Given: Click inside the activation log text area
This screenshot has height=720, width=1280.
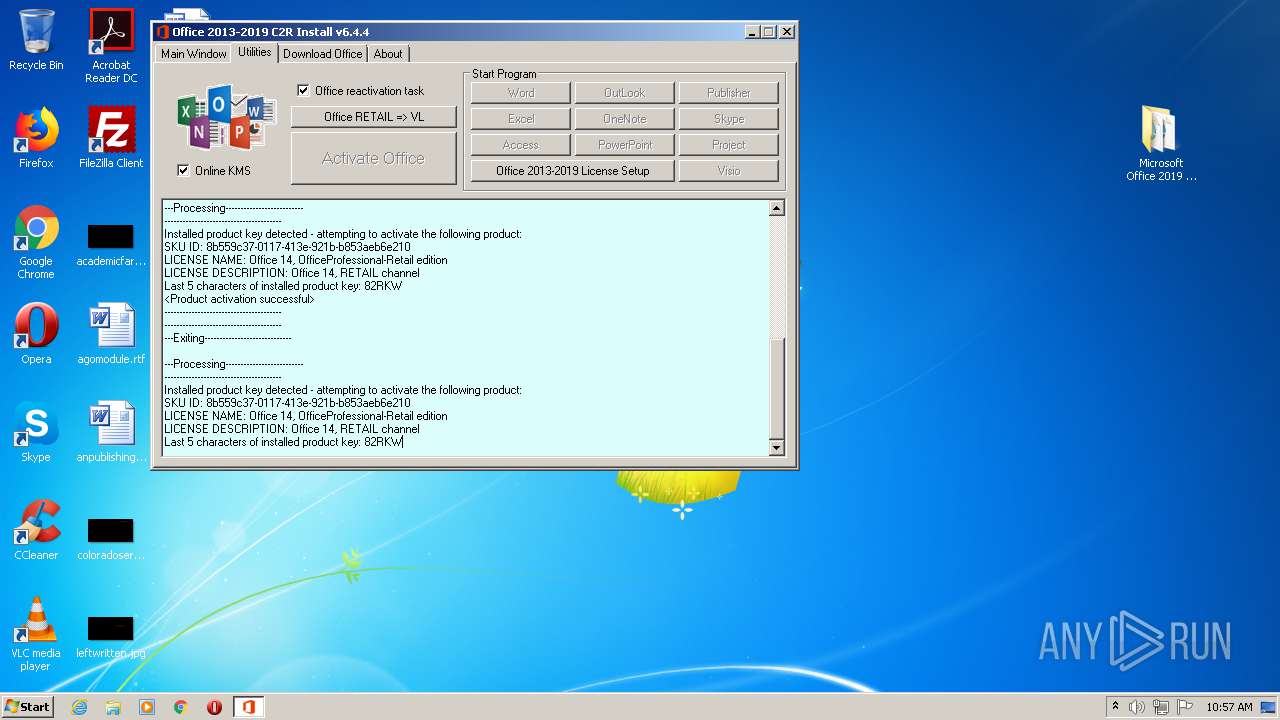Looking at the screenshot, I should coord(465,328).
